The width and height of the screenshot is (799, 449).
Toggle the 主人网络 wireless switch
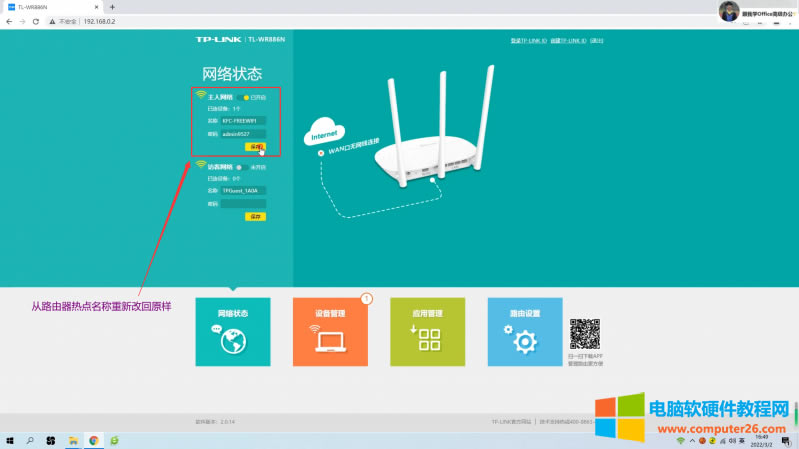pos(246,97)
